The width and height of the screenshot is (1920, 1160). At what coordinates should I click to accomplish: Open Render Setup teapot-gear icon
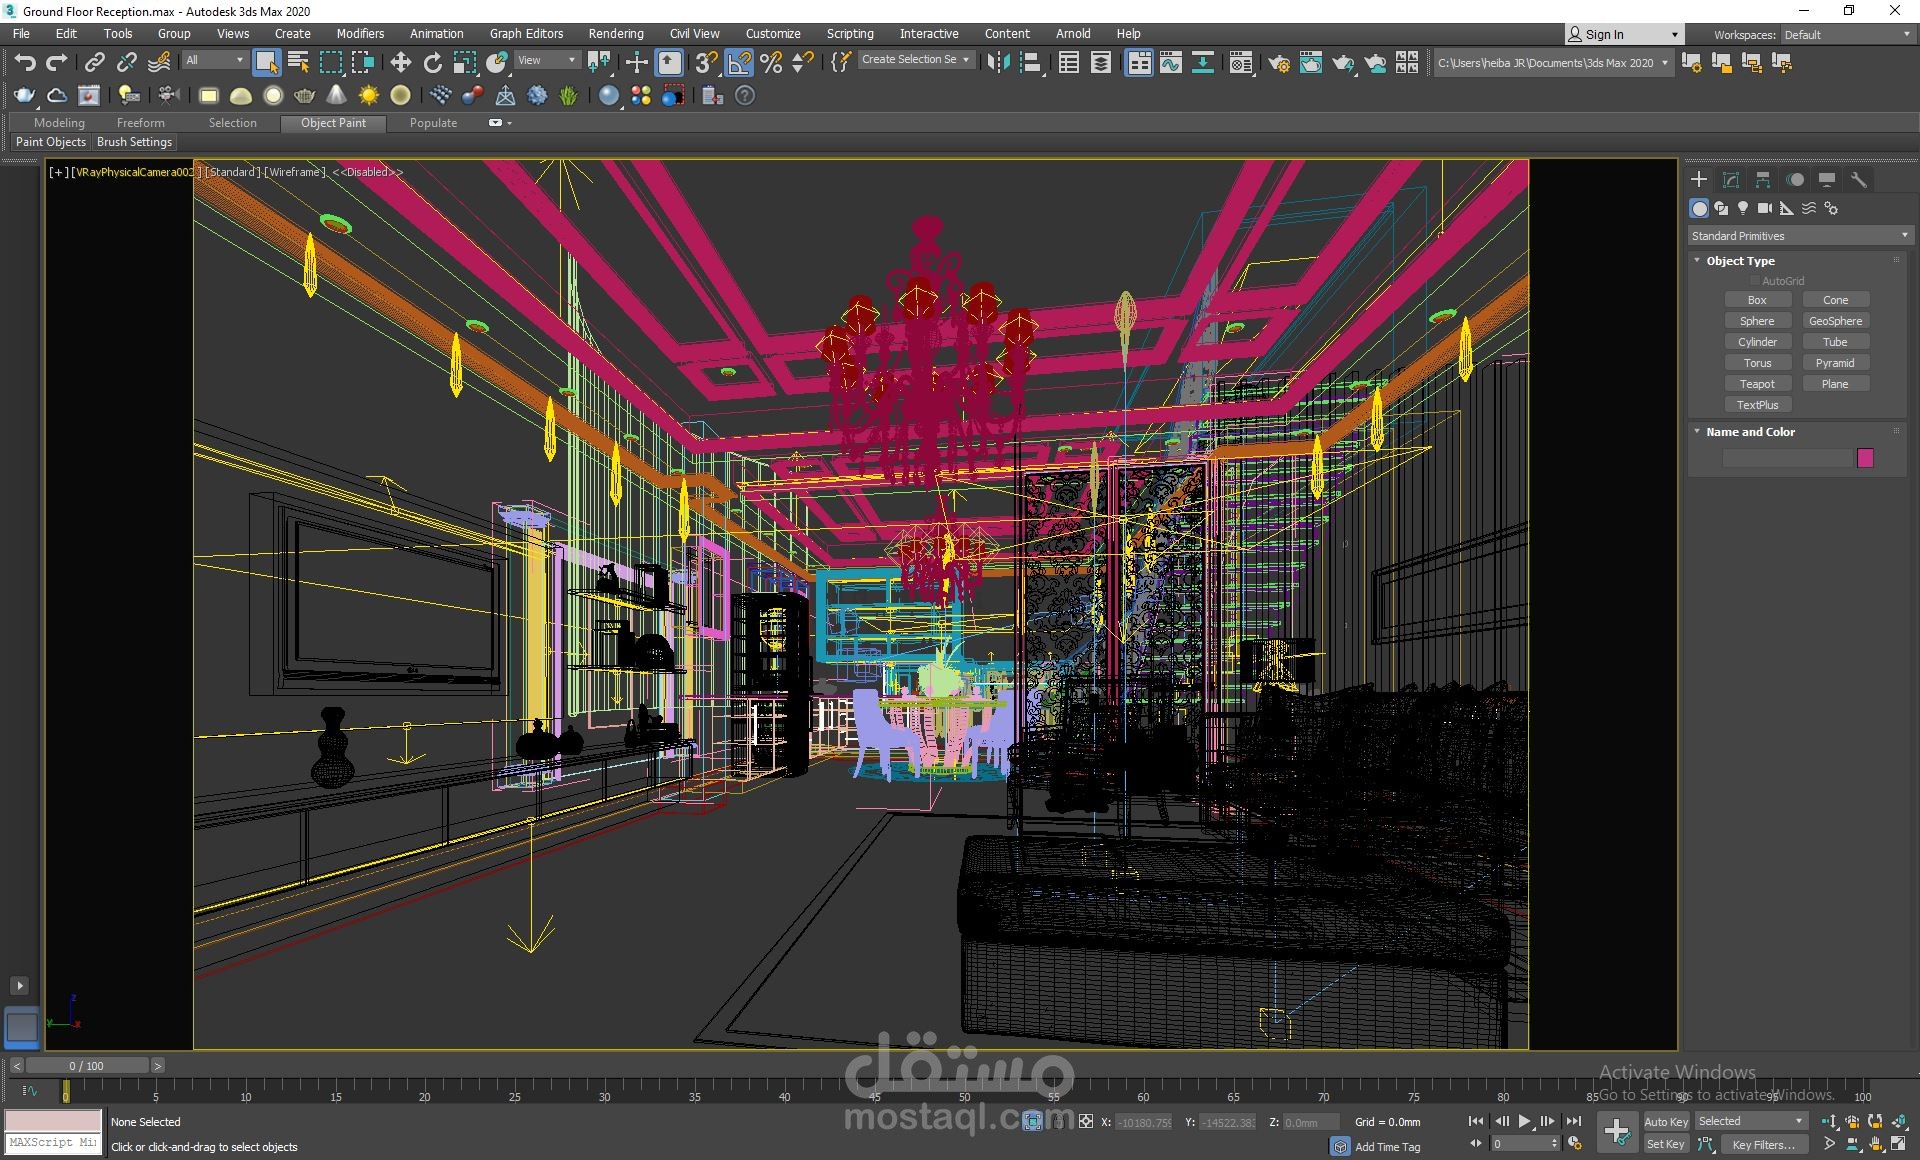click(1278, 63)
